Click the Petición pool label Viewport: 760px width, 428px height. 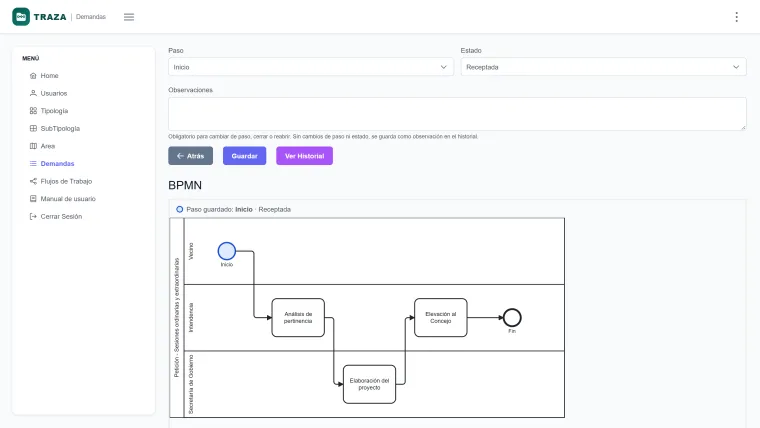[x=176, y=317]
